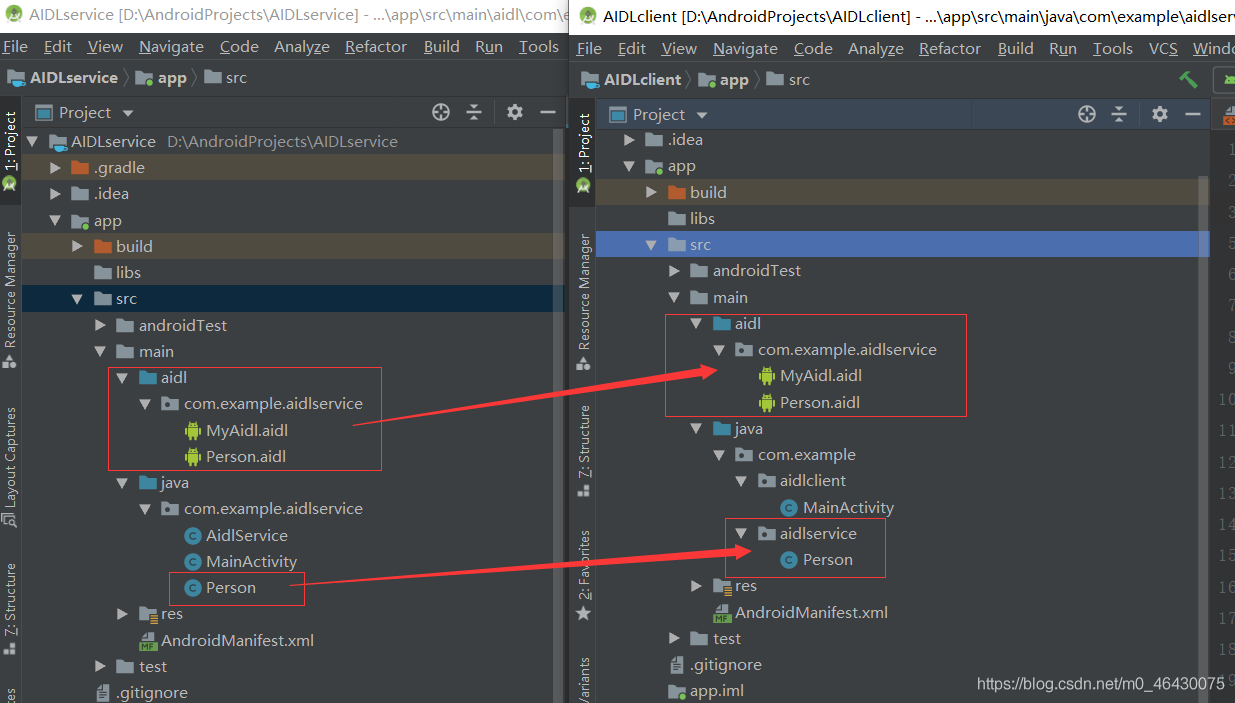Image resolution: width=1235 pixels, height=703 pixels.
Task: Click locate-in-project target icon in AIDLservice panel
Action: pyautogui.click(x=441, y=112)
